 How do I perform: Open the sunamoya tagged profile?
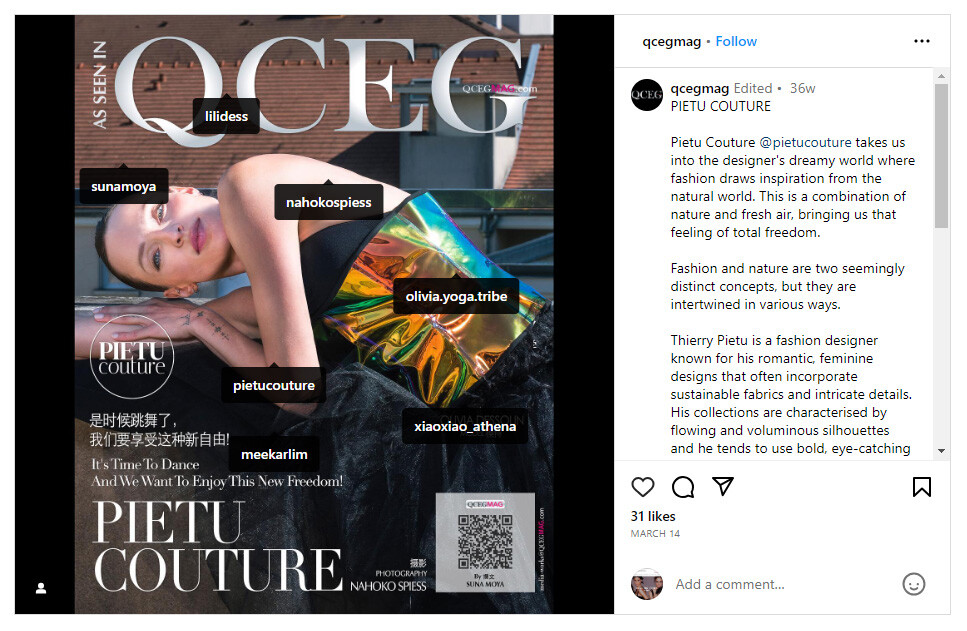coord(123,186)
